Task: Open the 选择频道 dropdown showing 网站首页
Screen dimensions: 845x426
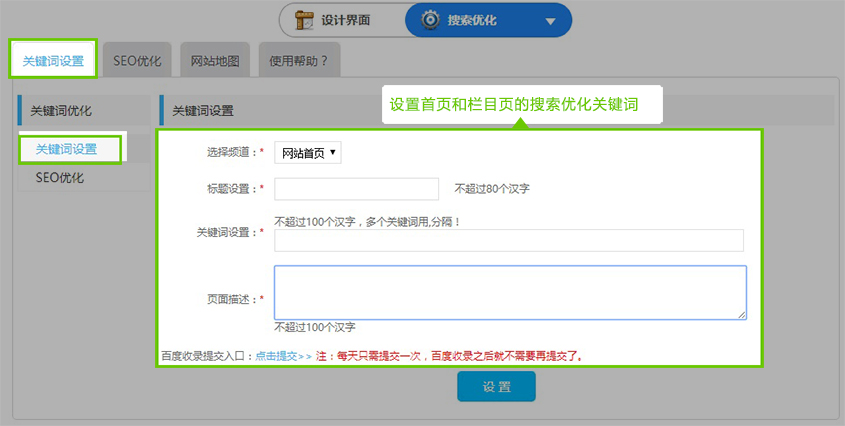Action: pyautogui.click(x=308, y=153)
